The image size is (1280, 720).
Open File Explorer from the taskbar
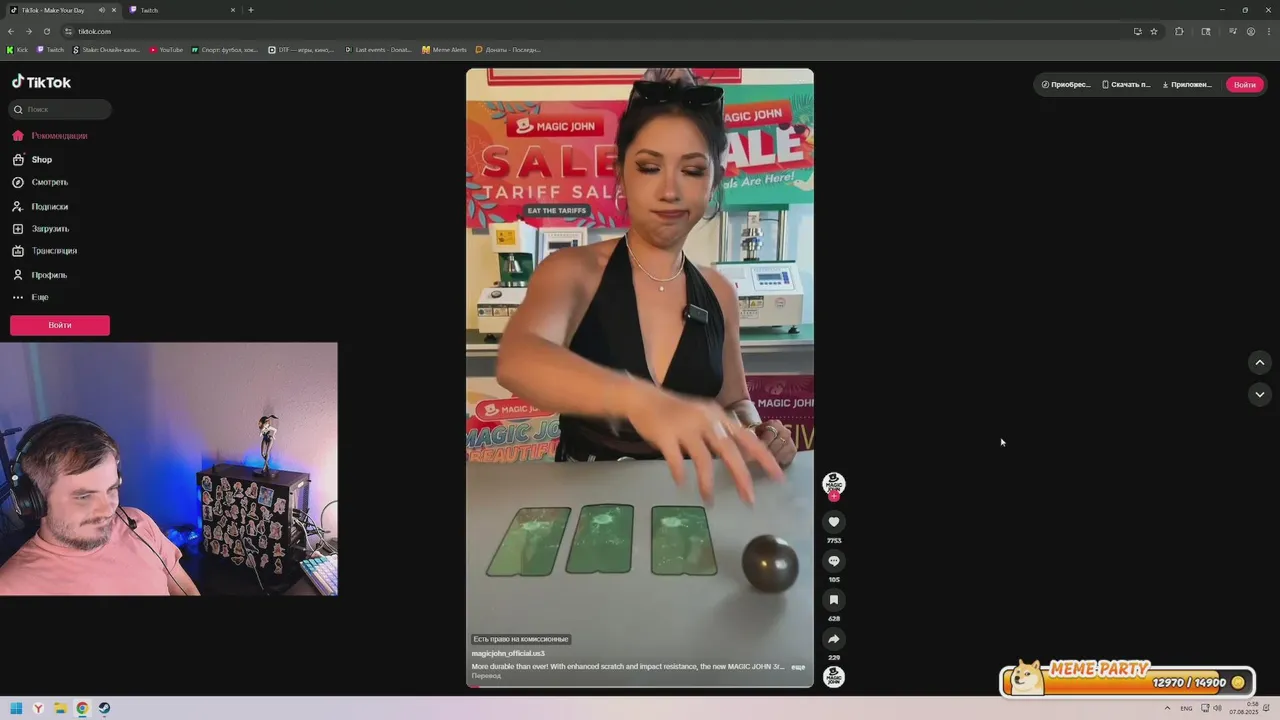coord(60,708)
